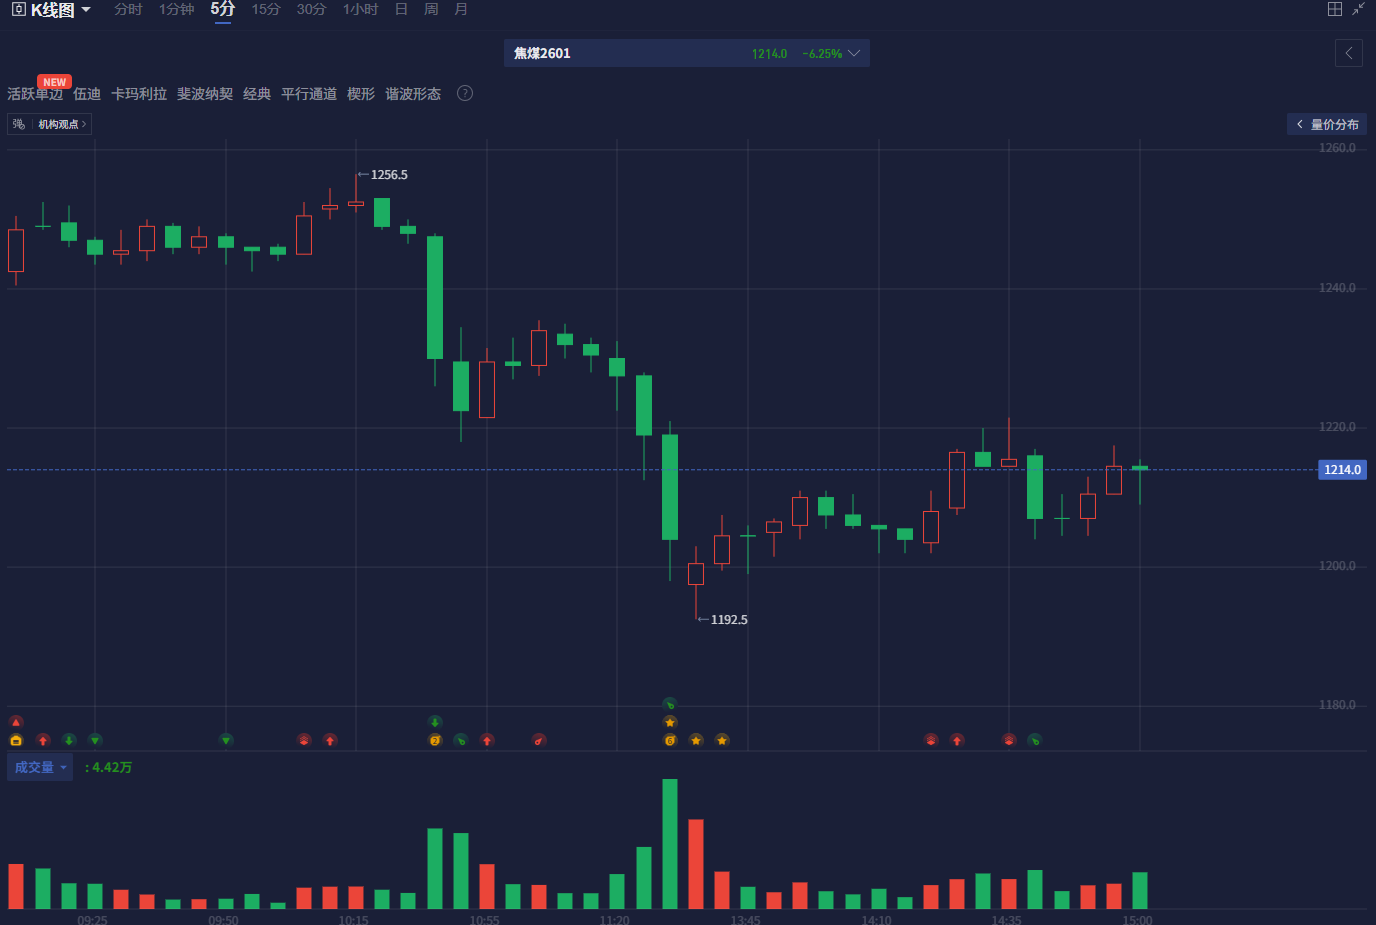The height and width of the screenshot is (925, 1376).
Task: Switch to the 1分钟 timeframe tab
Action: pos(176,9)
